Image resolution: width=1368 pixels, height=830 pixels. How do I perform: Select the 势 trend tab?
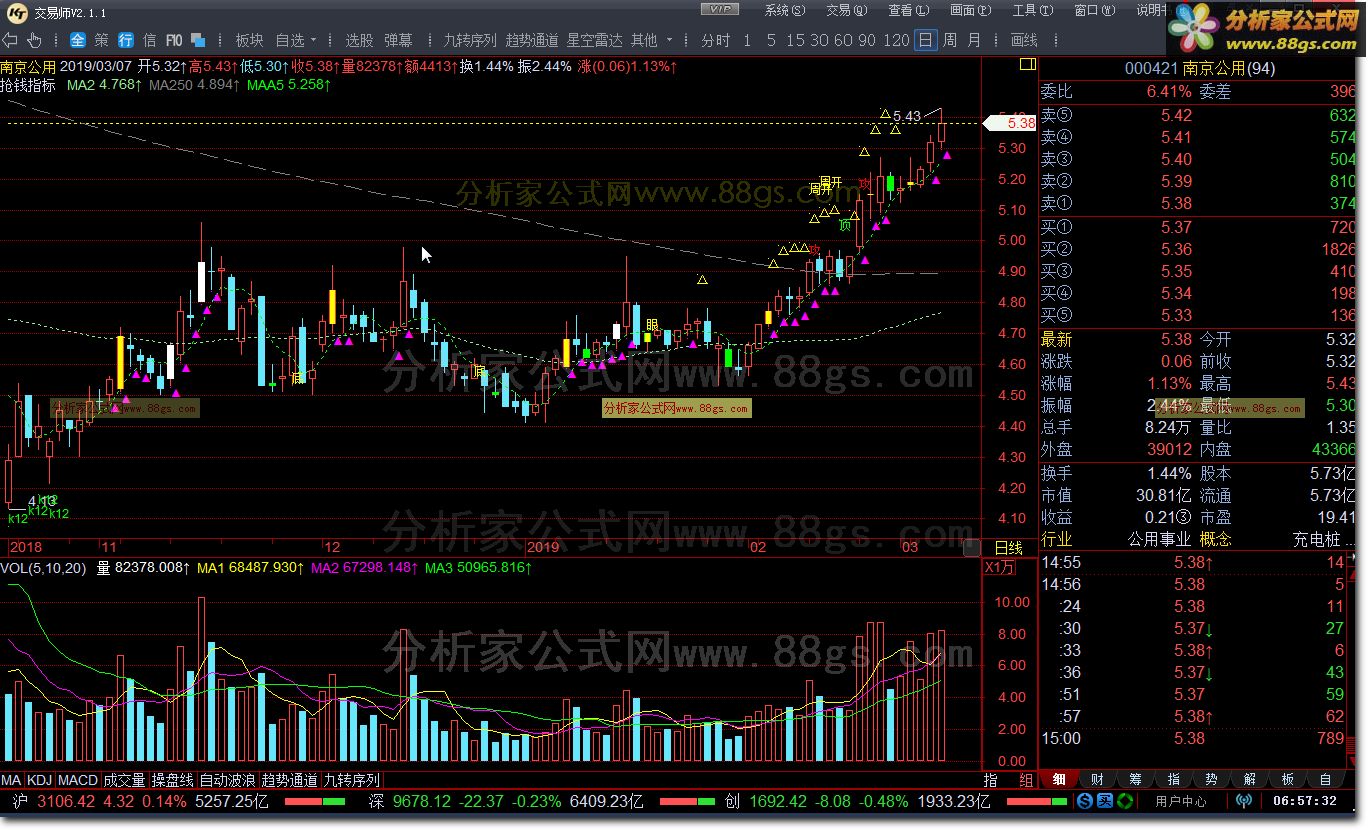1211,780
